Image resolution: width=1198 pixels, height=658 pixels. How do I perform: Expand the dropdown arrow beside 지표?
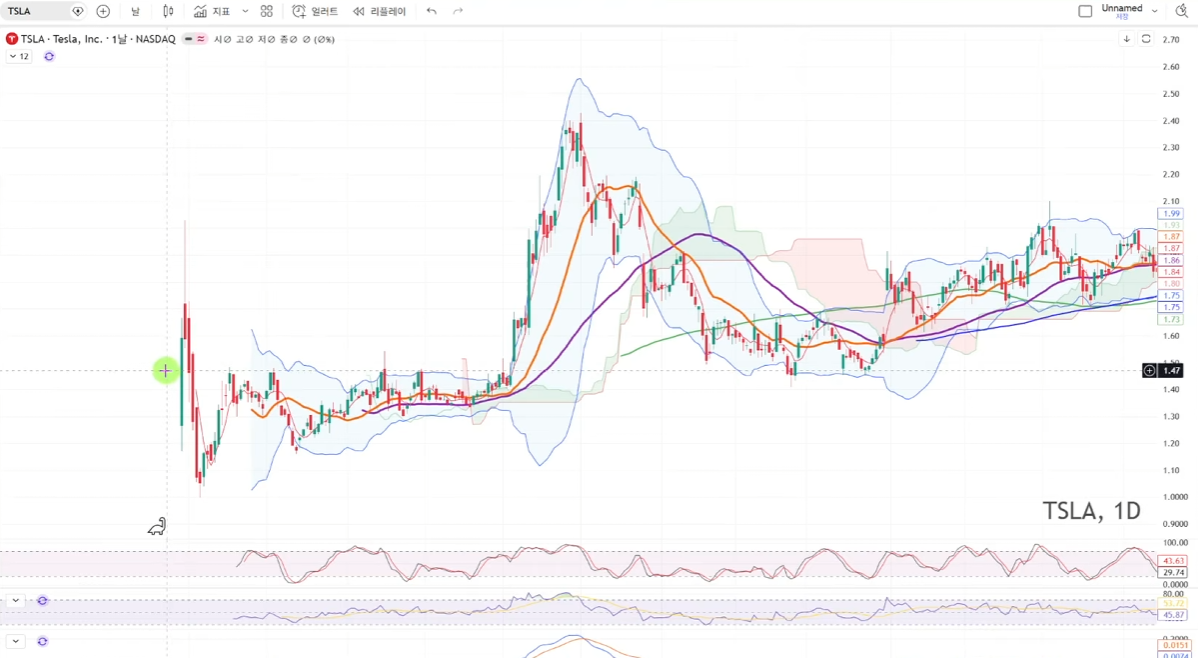[x=245, y=11]
